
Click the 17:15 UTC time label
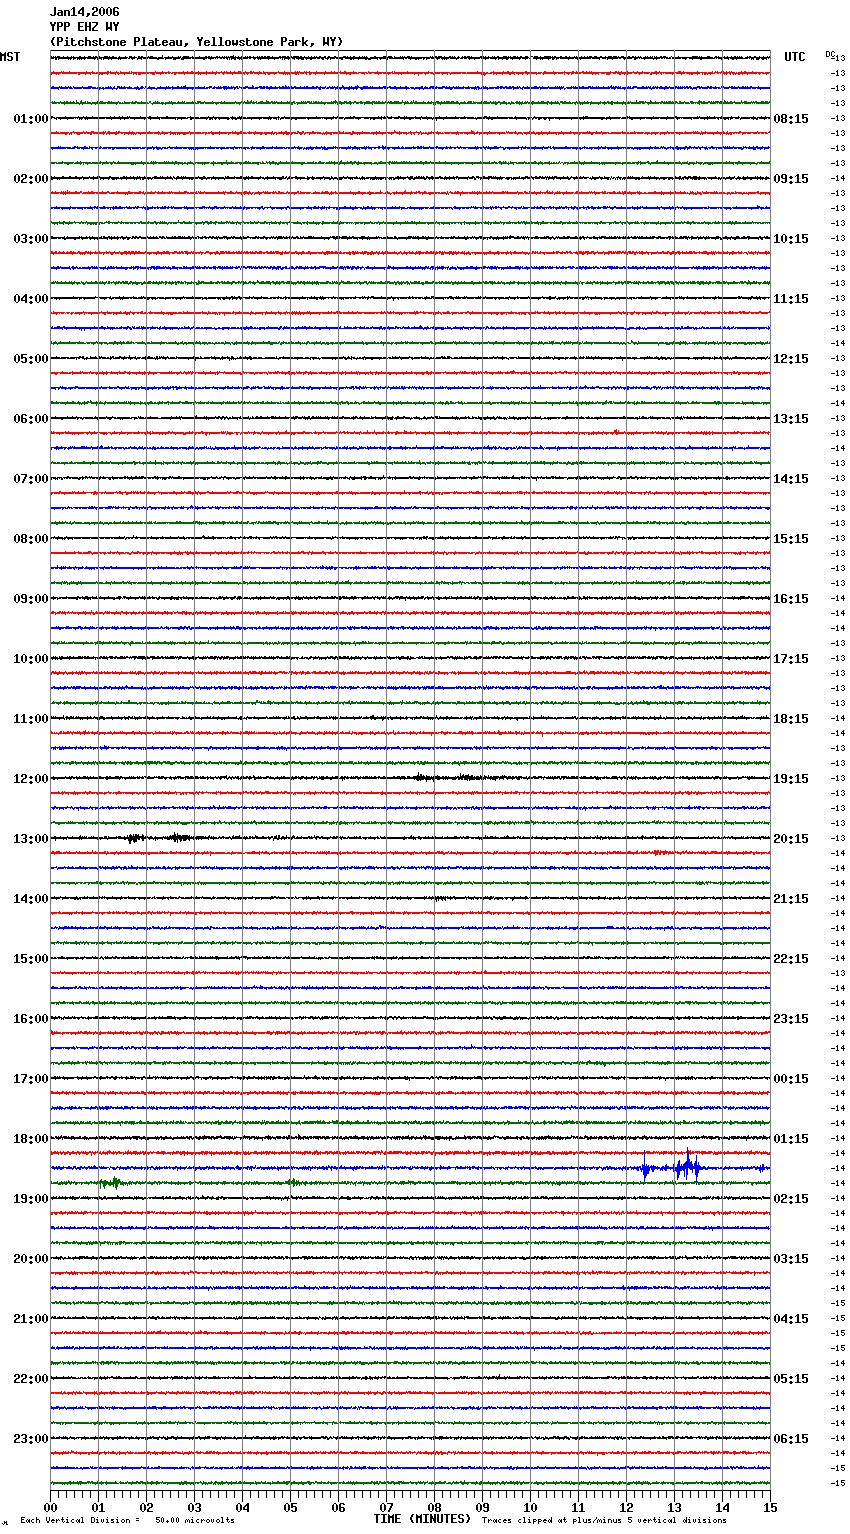click(x=791, y=659)
